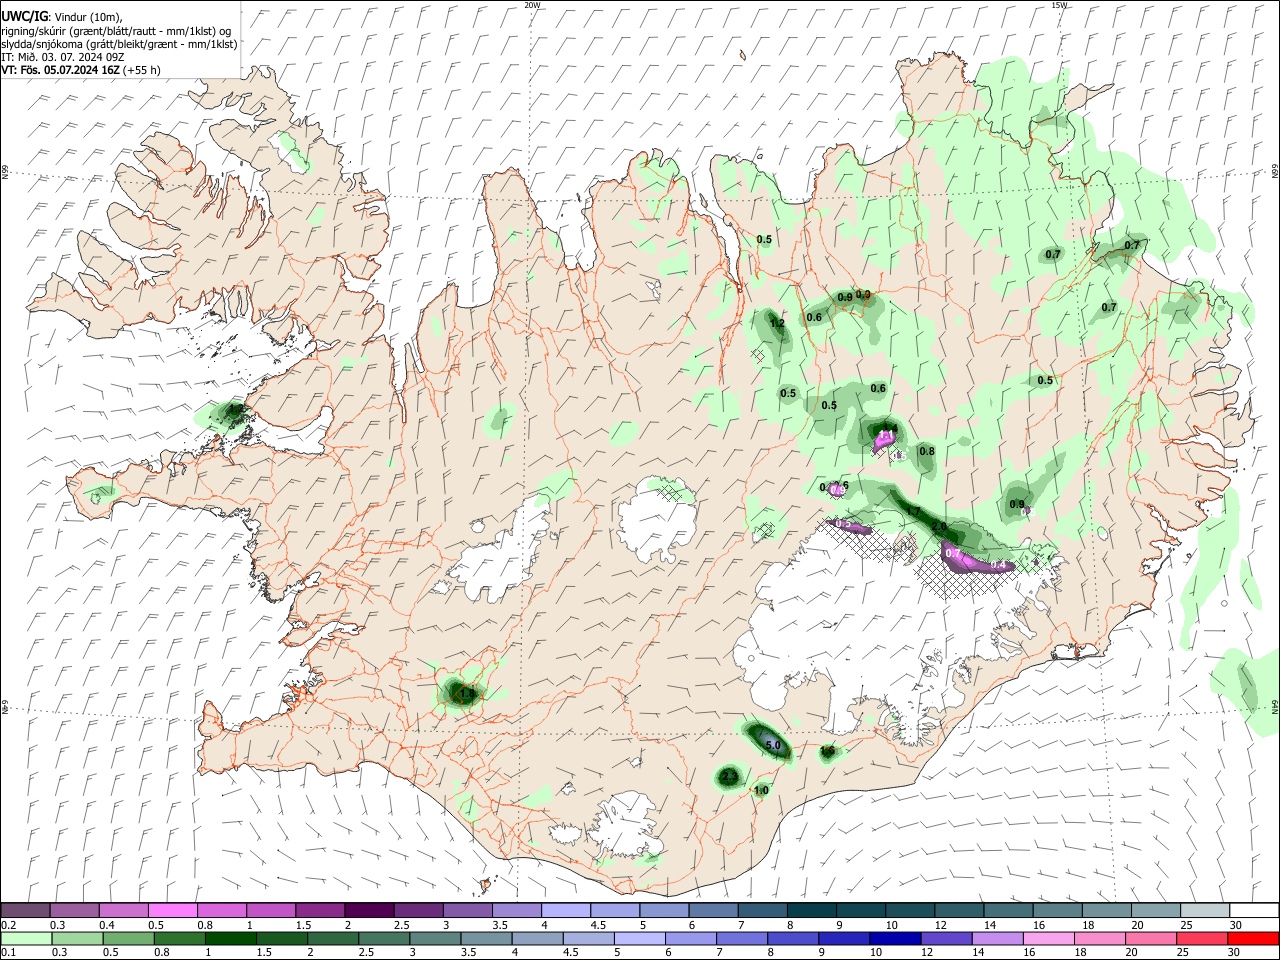This screenshot has width=1280, height=960.
Task: Click the 2–2.5 darkest purple snow legend swatch
Action: point(368,910)
